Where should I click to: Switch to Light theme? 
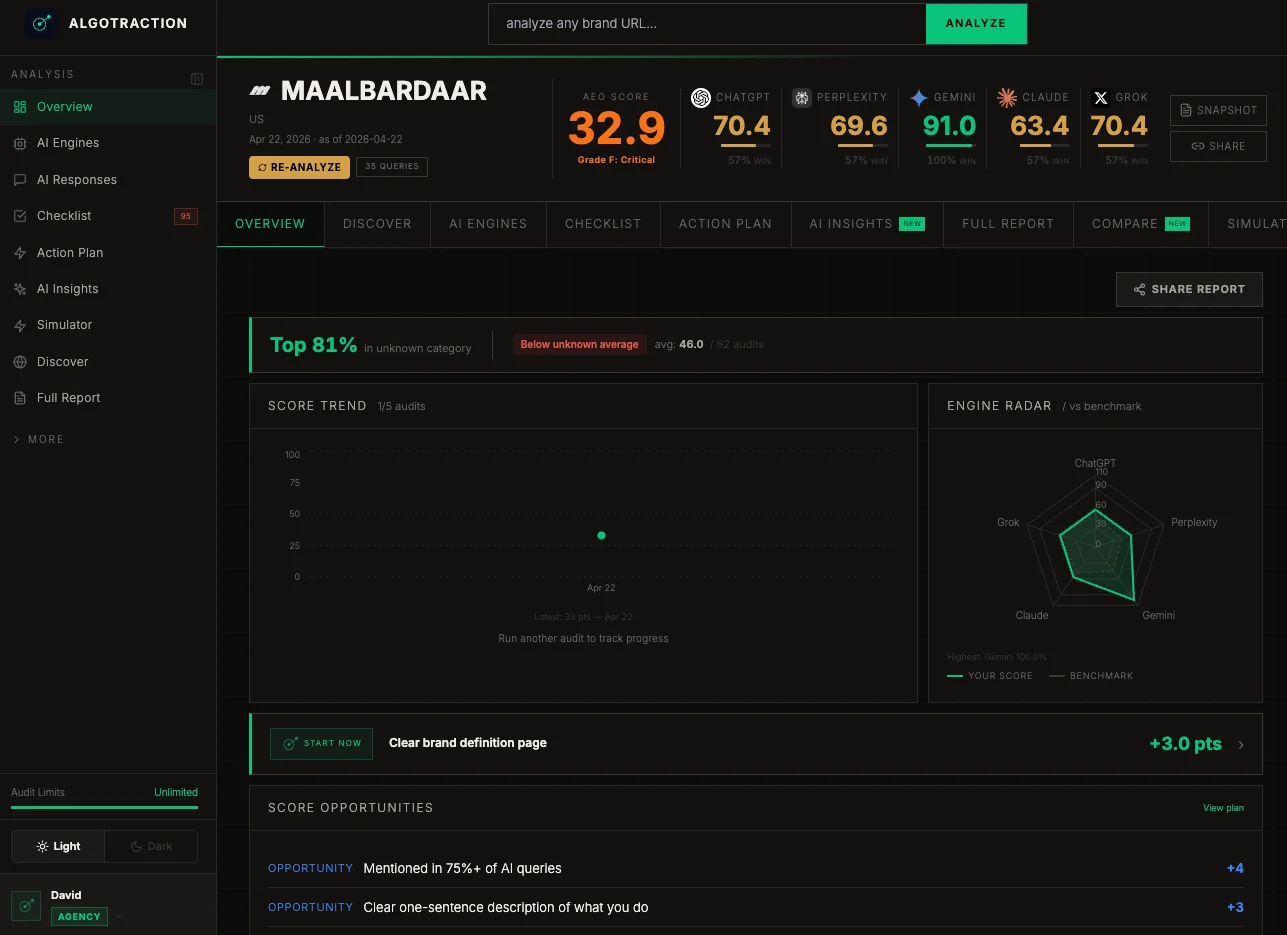click(x=58, y=846)
